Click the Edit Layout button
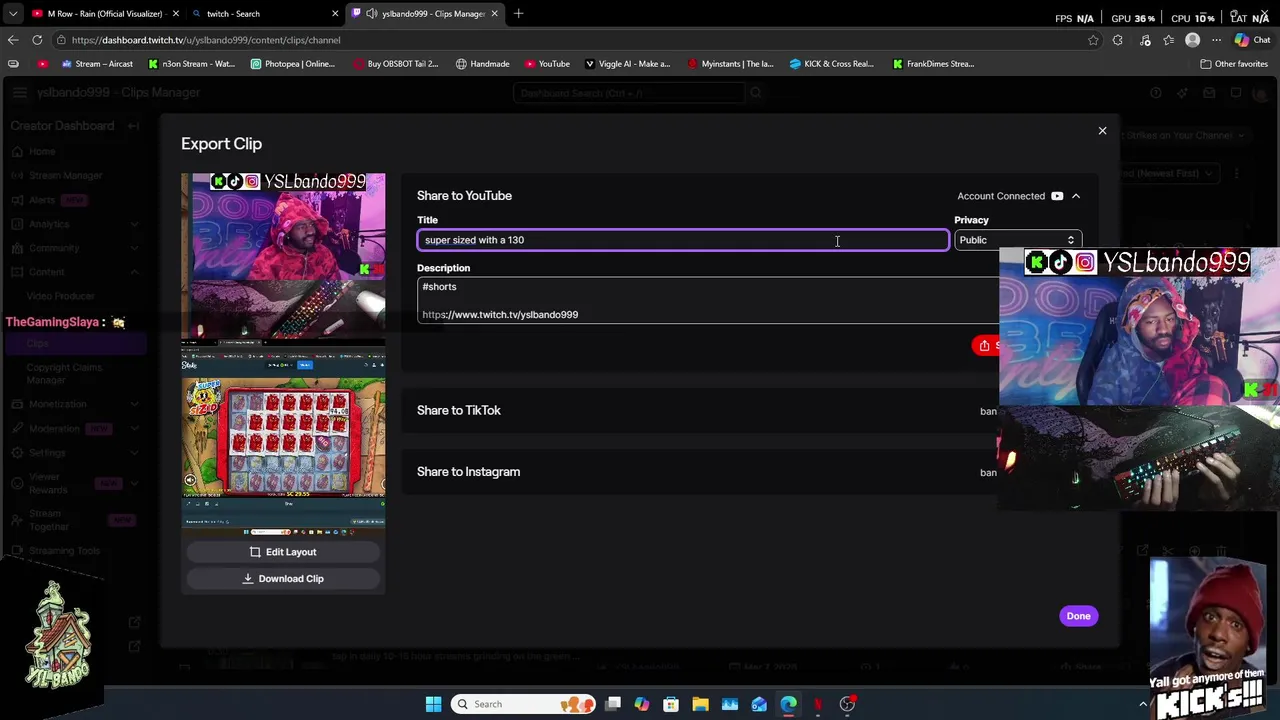The height and width of the screenshot is (720, 1280). click(283, 552)
